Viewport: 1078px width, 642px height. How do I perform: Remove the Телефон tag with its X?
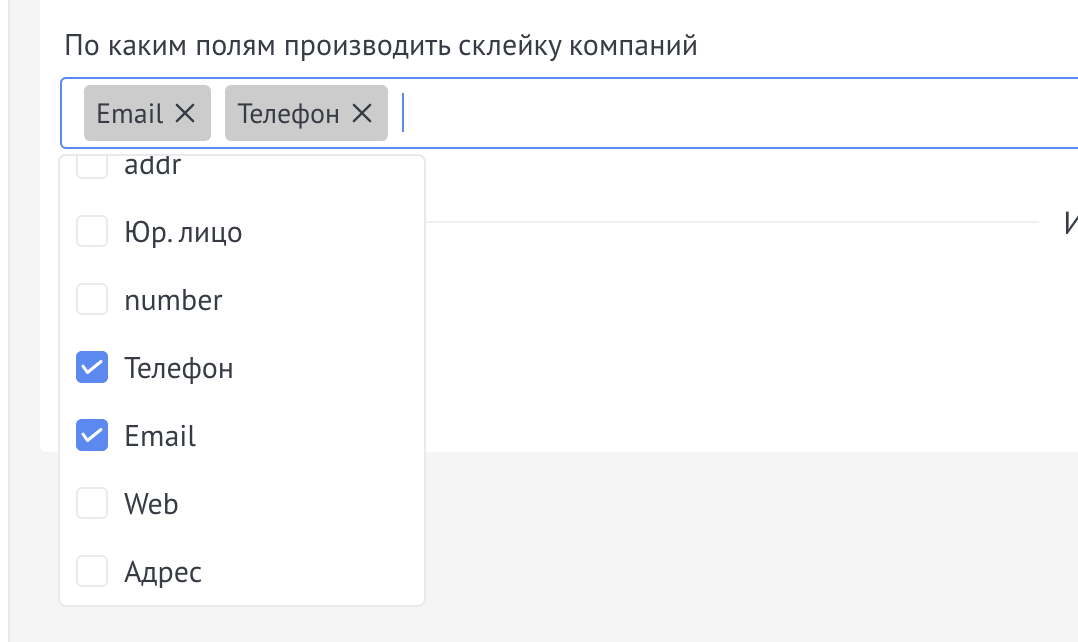point(362,113)
